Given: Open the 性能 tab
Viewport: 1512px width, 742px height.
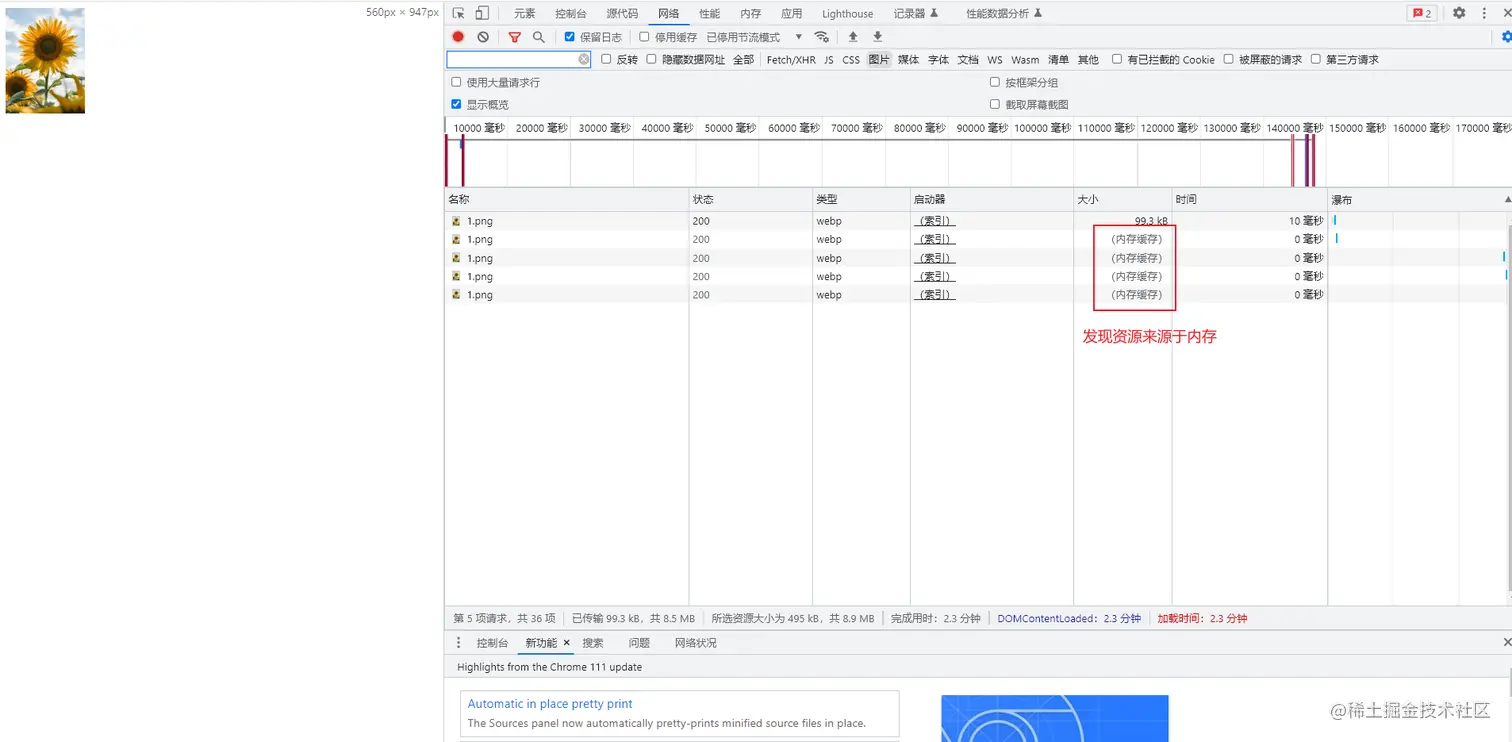Looking at the screenshot, I should tap(710, 13).
